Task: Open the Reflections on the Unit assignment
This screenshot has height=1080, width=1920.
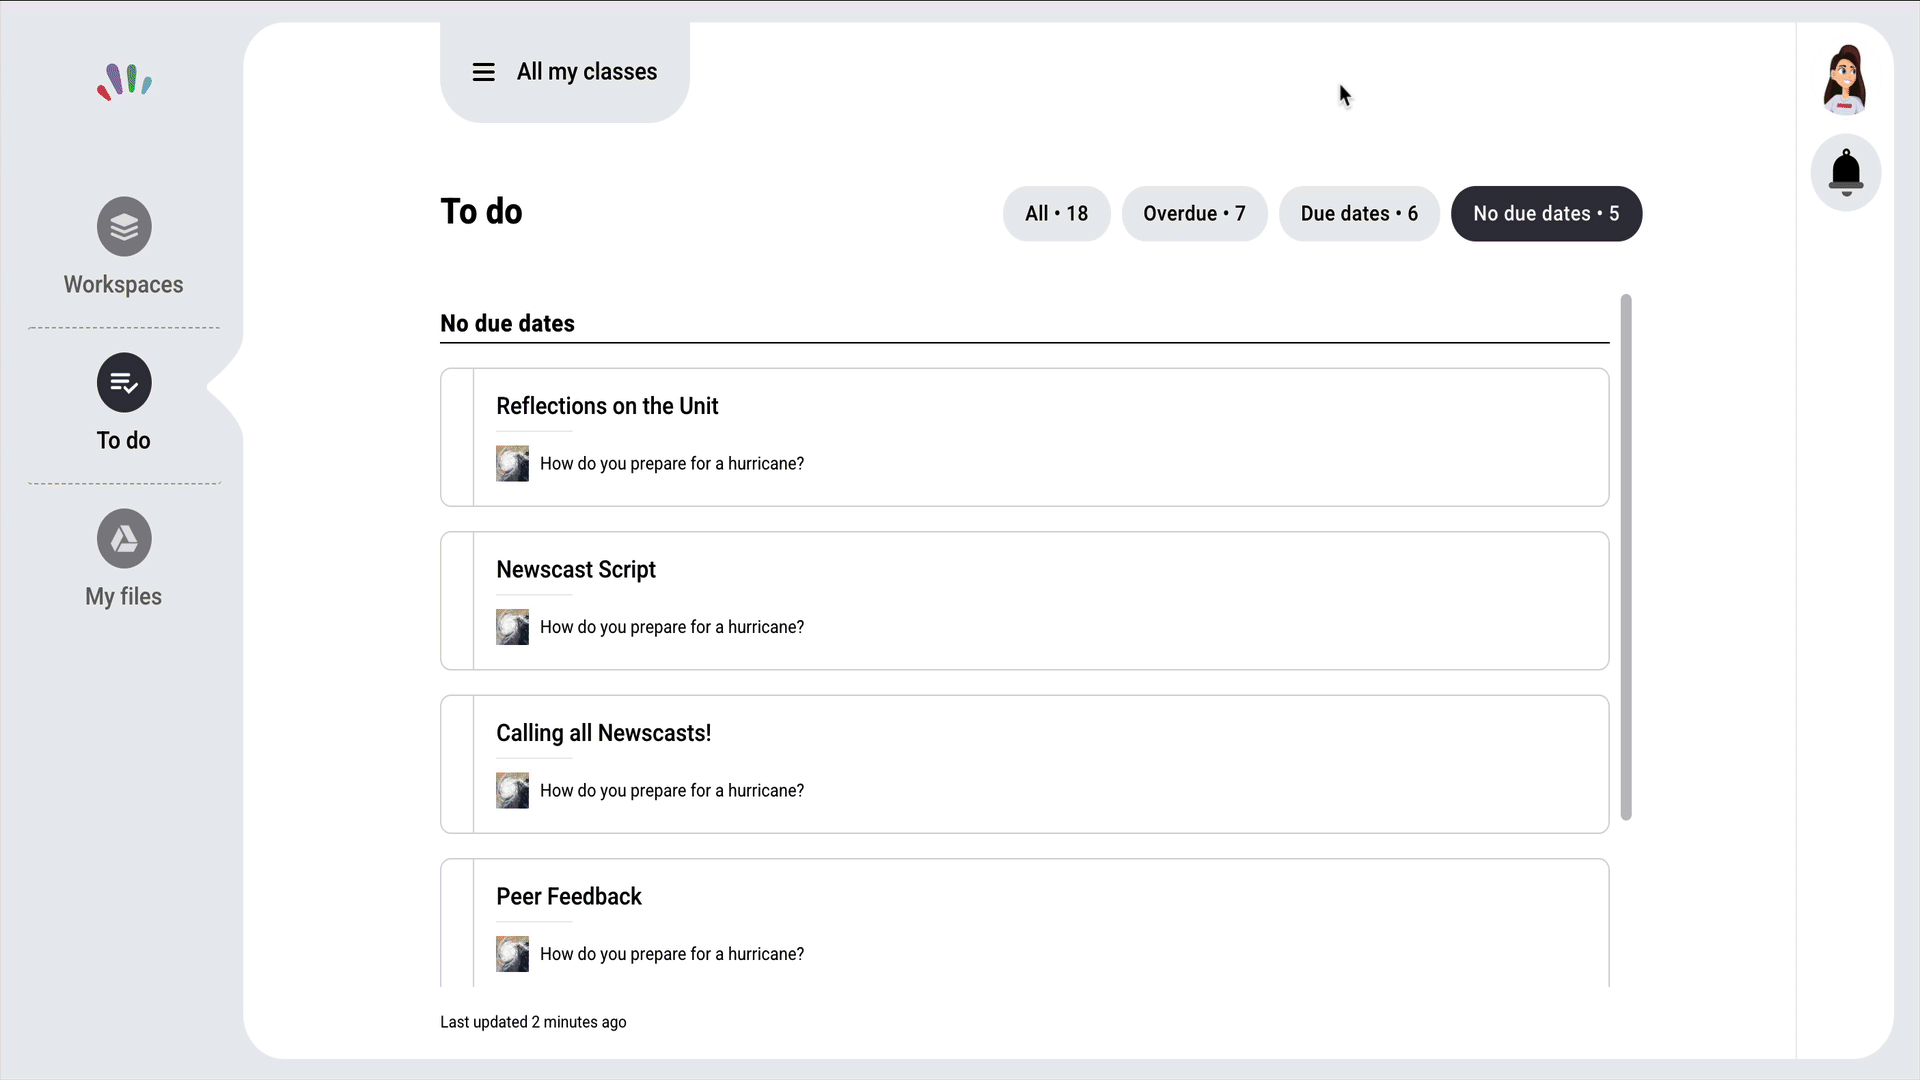Action: click(x=607, y=406)
